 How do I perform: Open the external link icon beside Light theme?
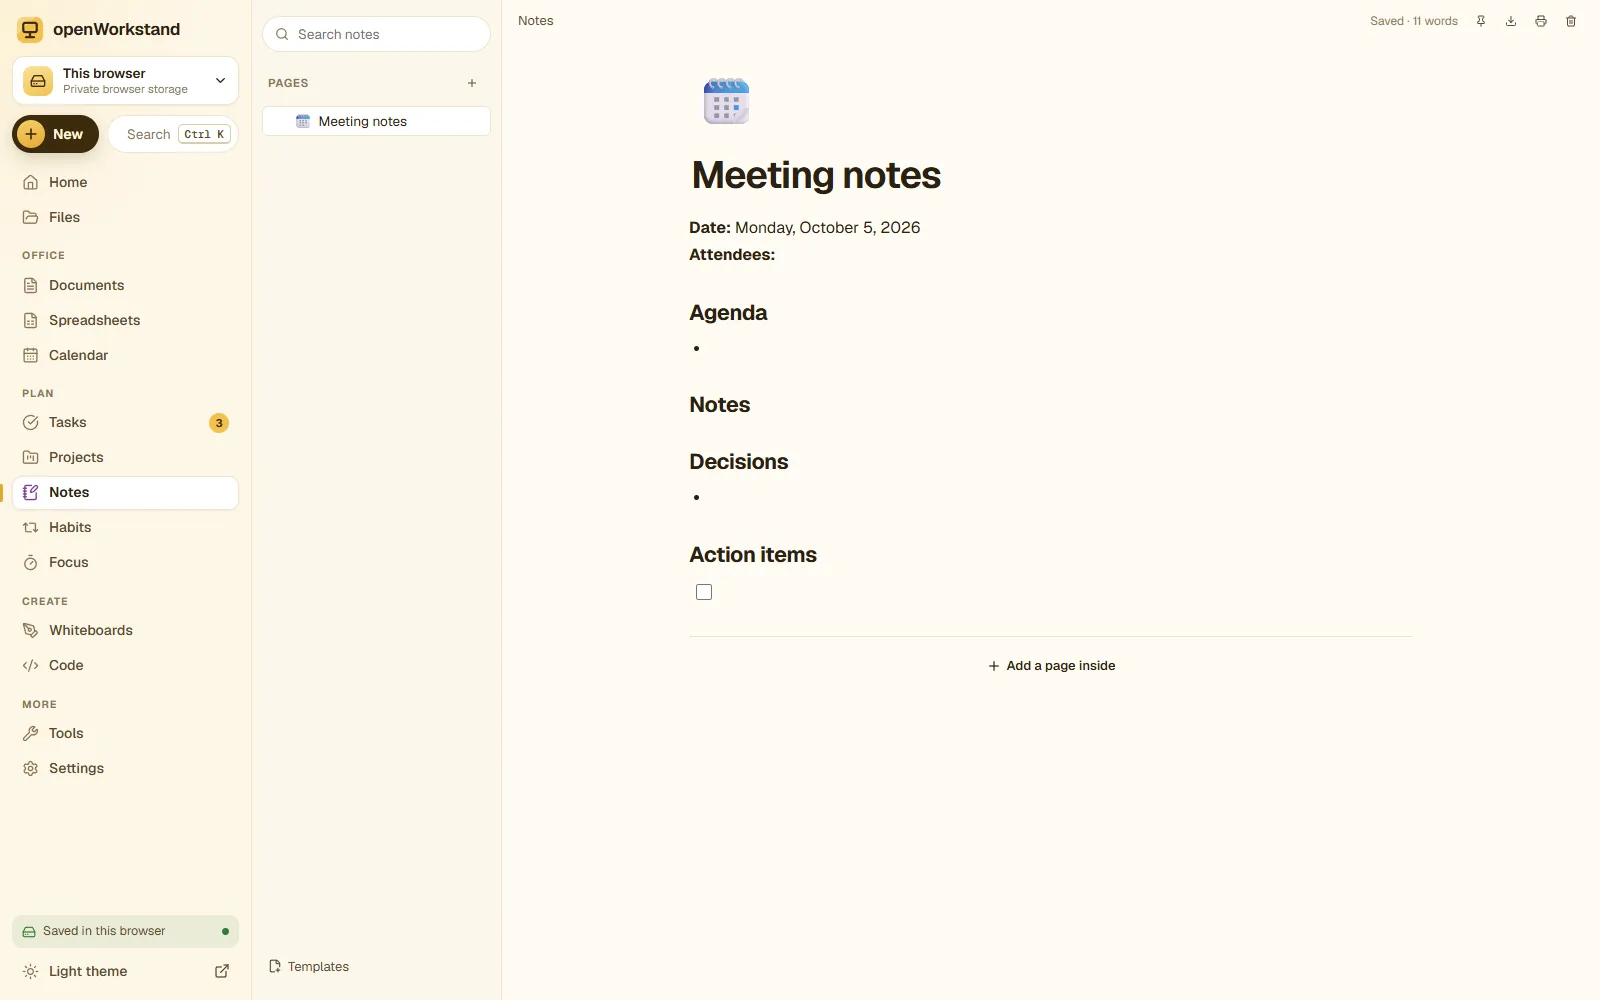(222, 971)
